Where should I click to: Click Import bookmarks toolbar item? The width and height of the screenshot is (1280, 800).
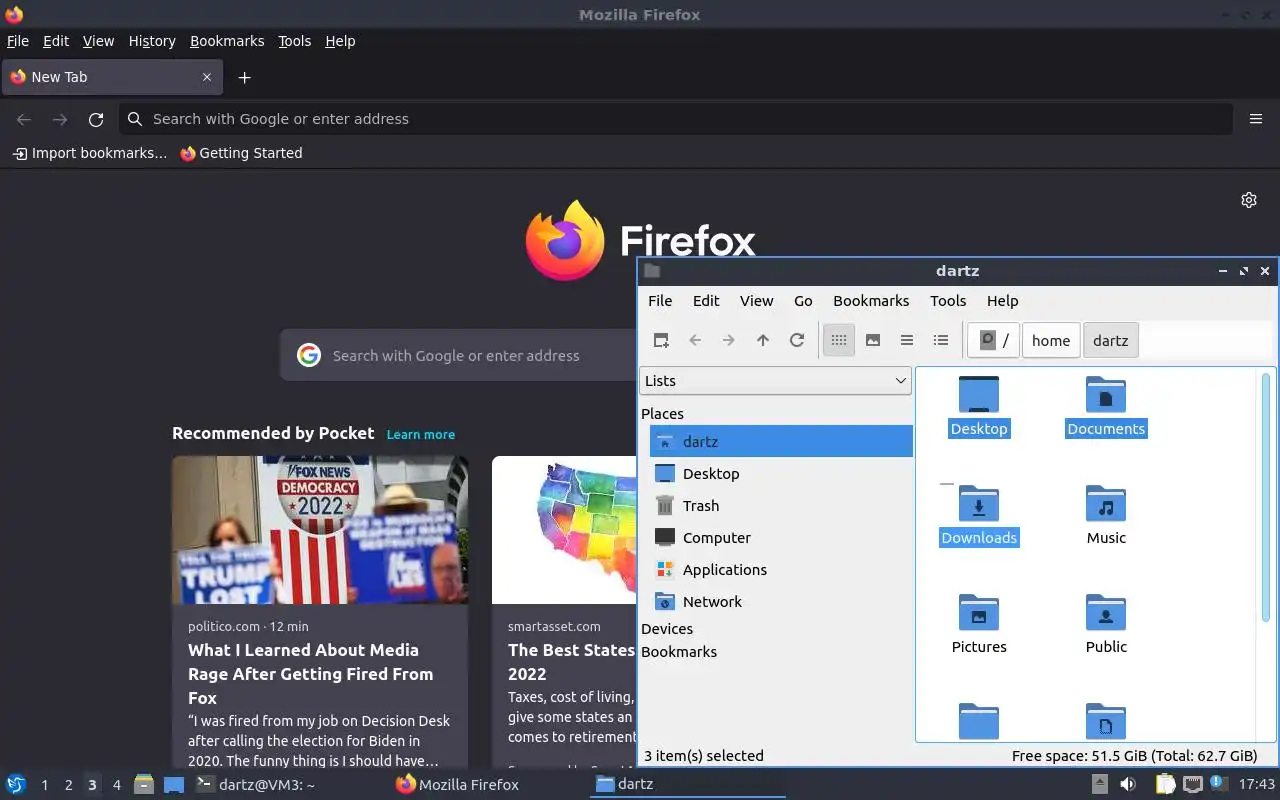pyautogui.click(x=90, y=153)
